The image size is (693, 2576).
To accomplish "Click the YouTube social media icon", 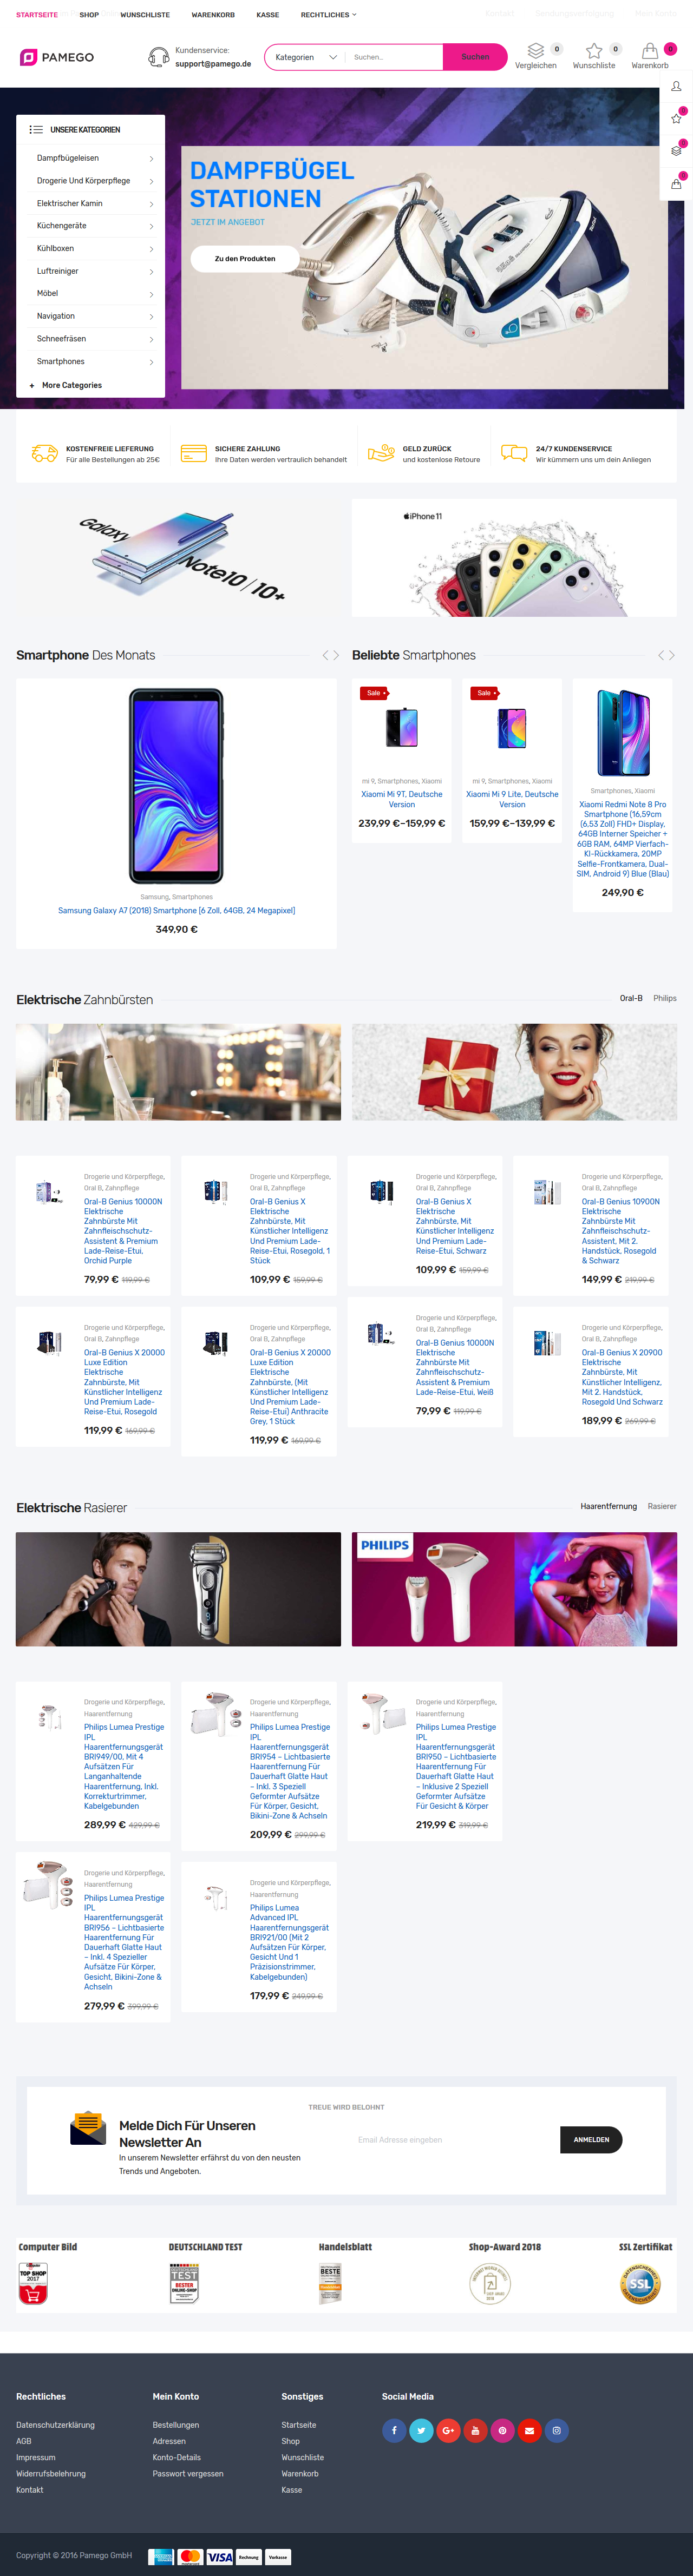I will coord(475,2430).
